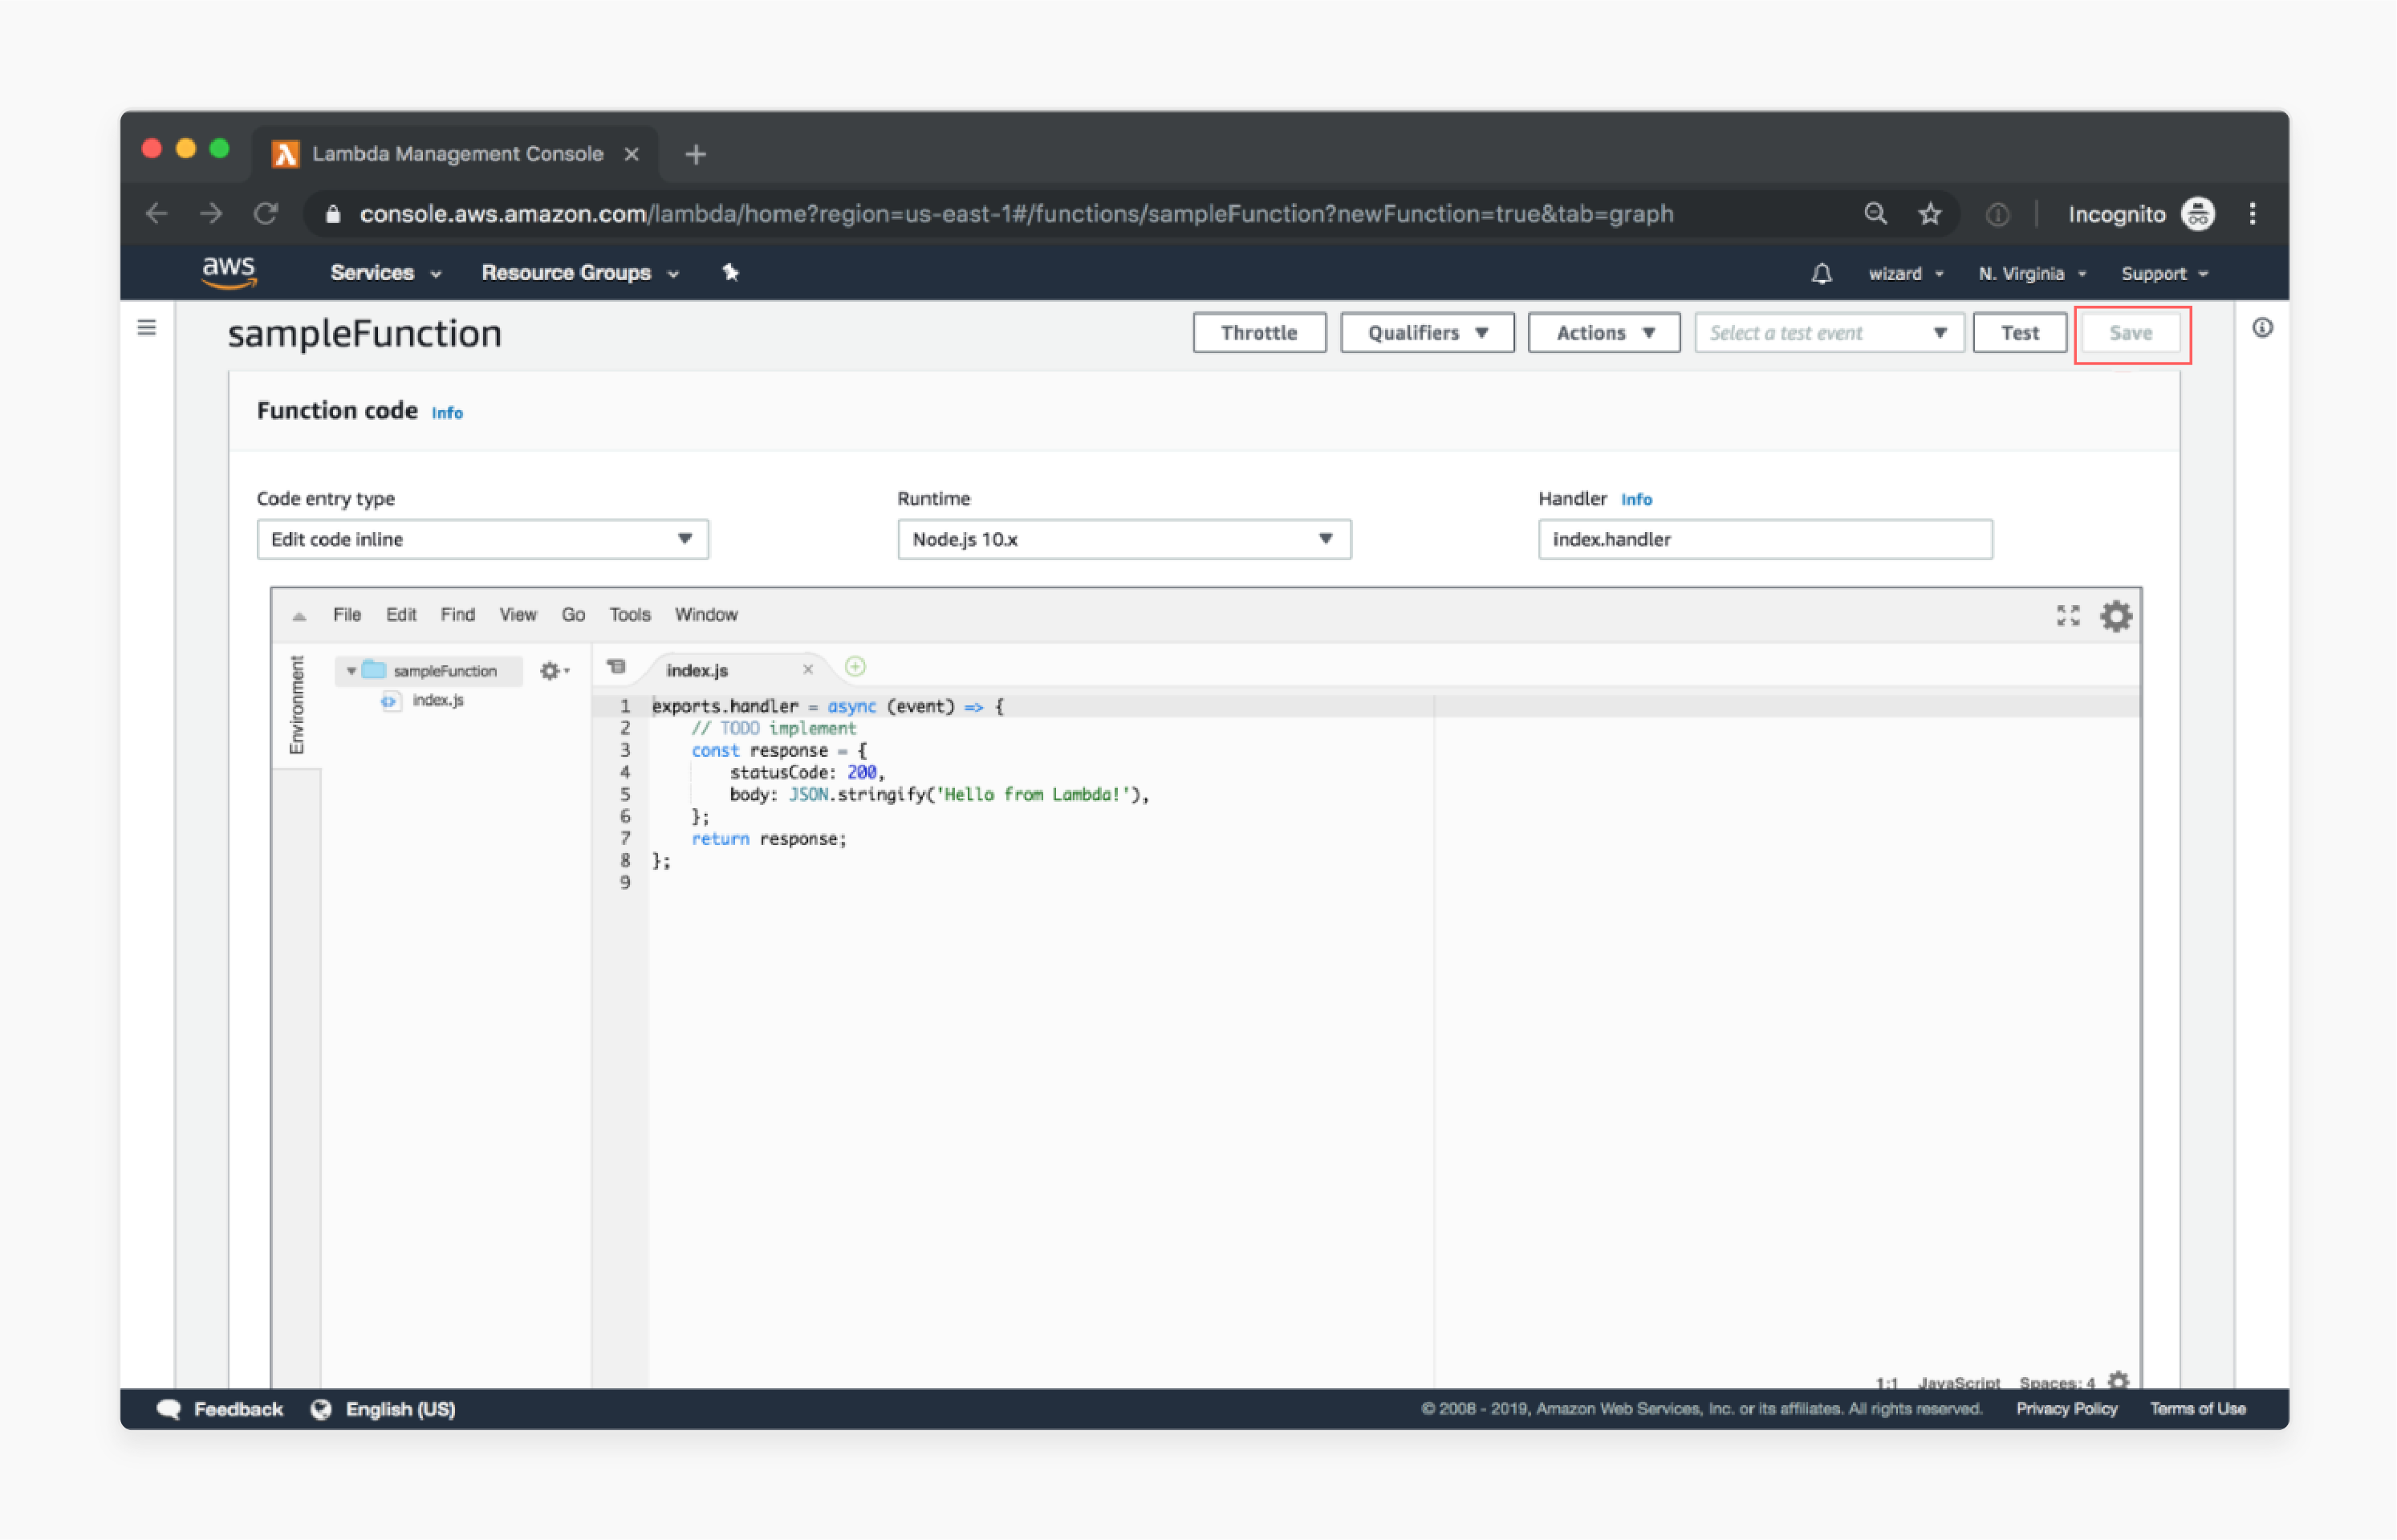Open the Support dropdown
This screenshot has height=1540, width=2397.
pos(2165,274)
